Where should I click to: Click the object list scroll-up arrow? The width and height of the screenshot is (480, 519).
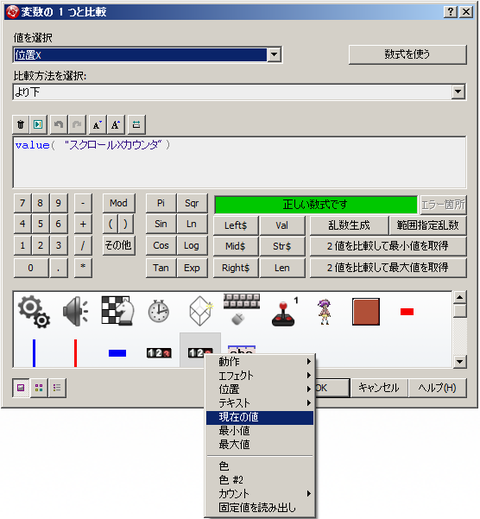coord(460,297)
